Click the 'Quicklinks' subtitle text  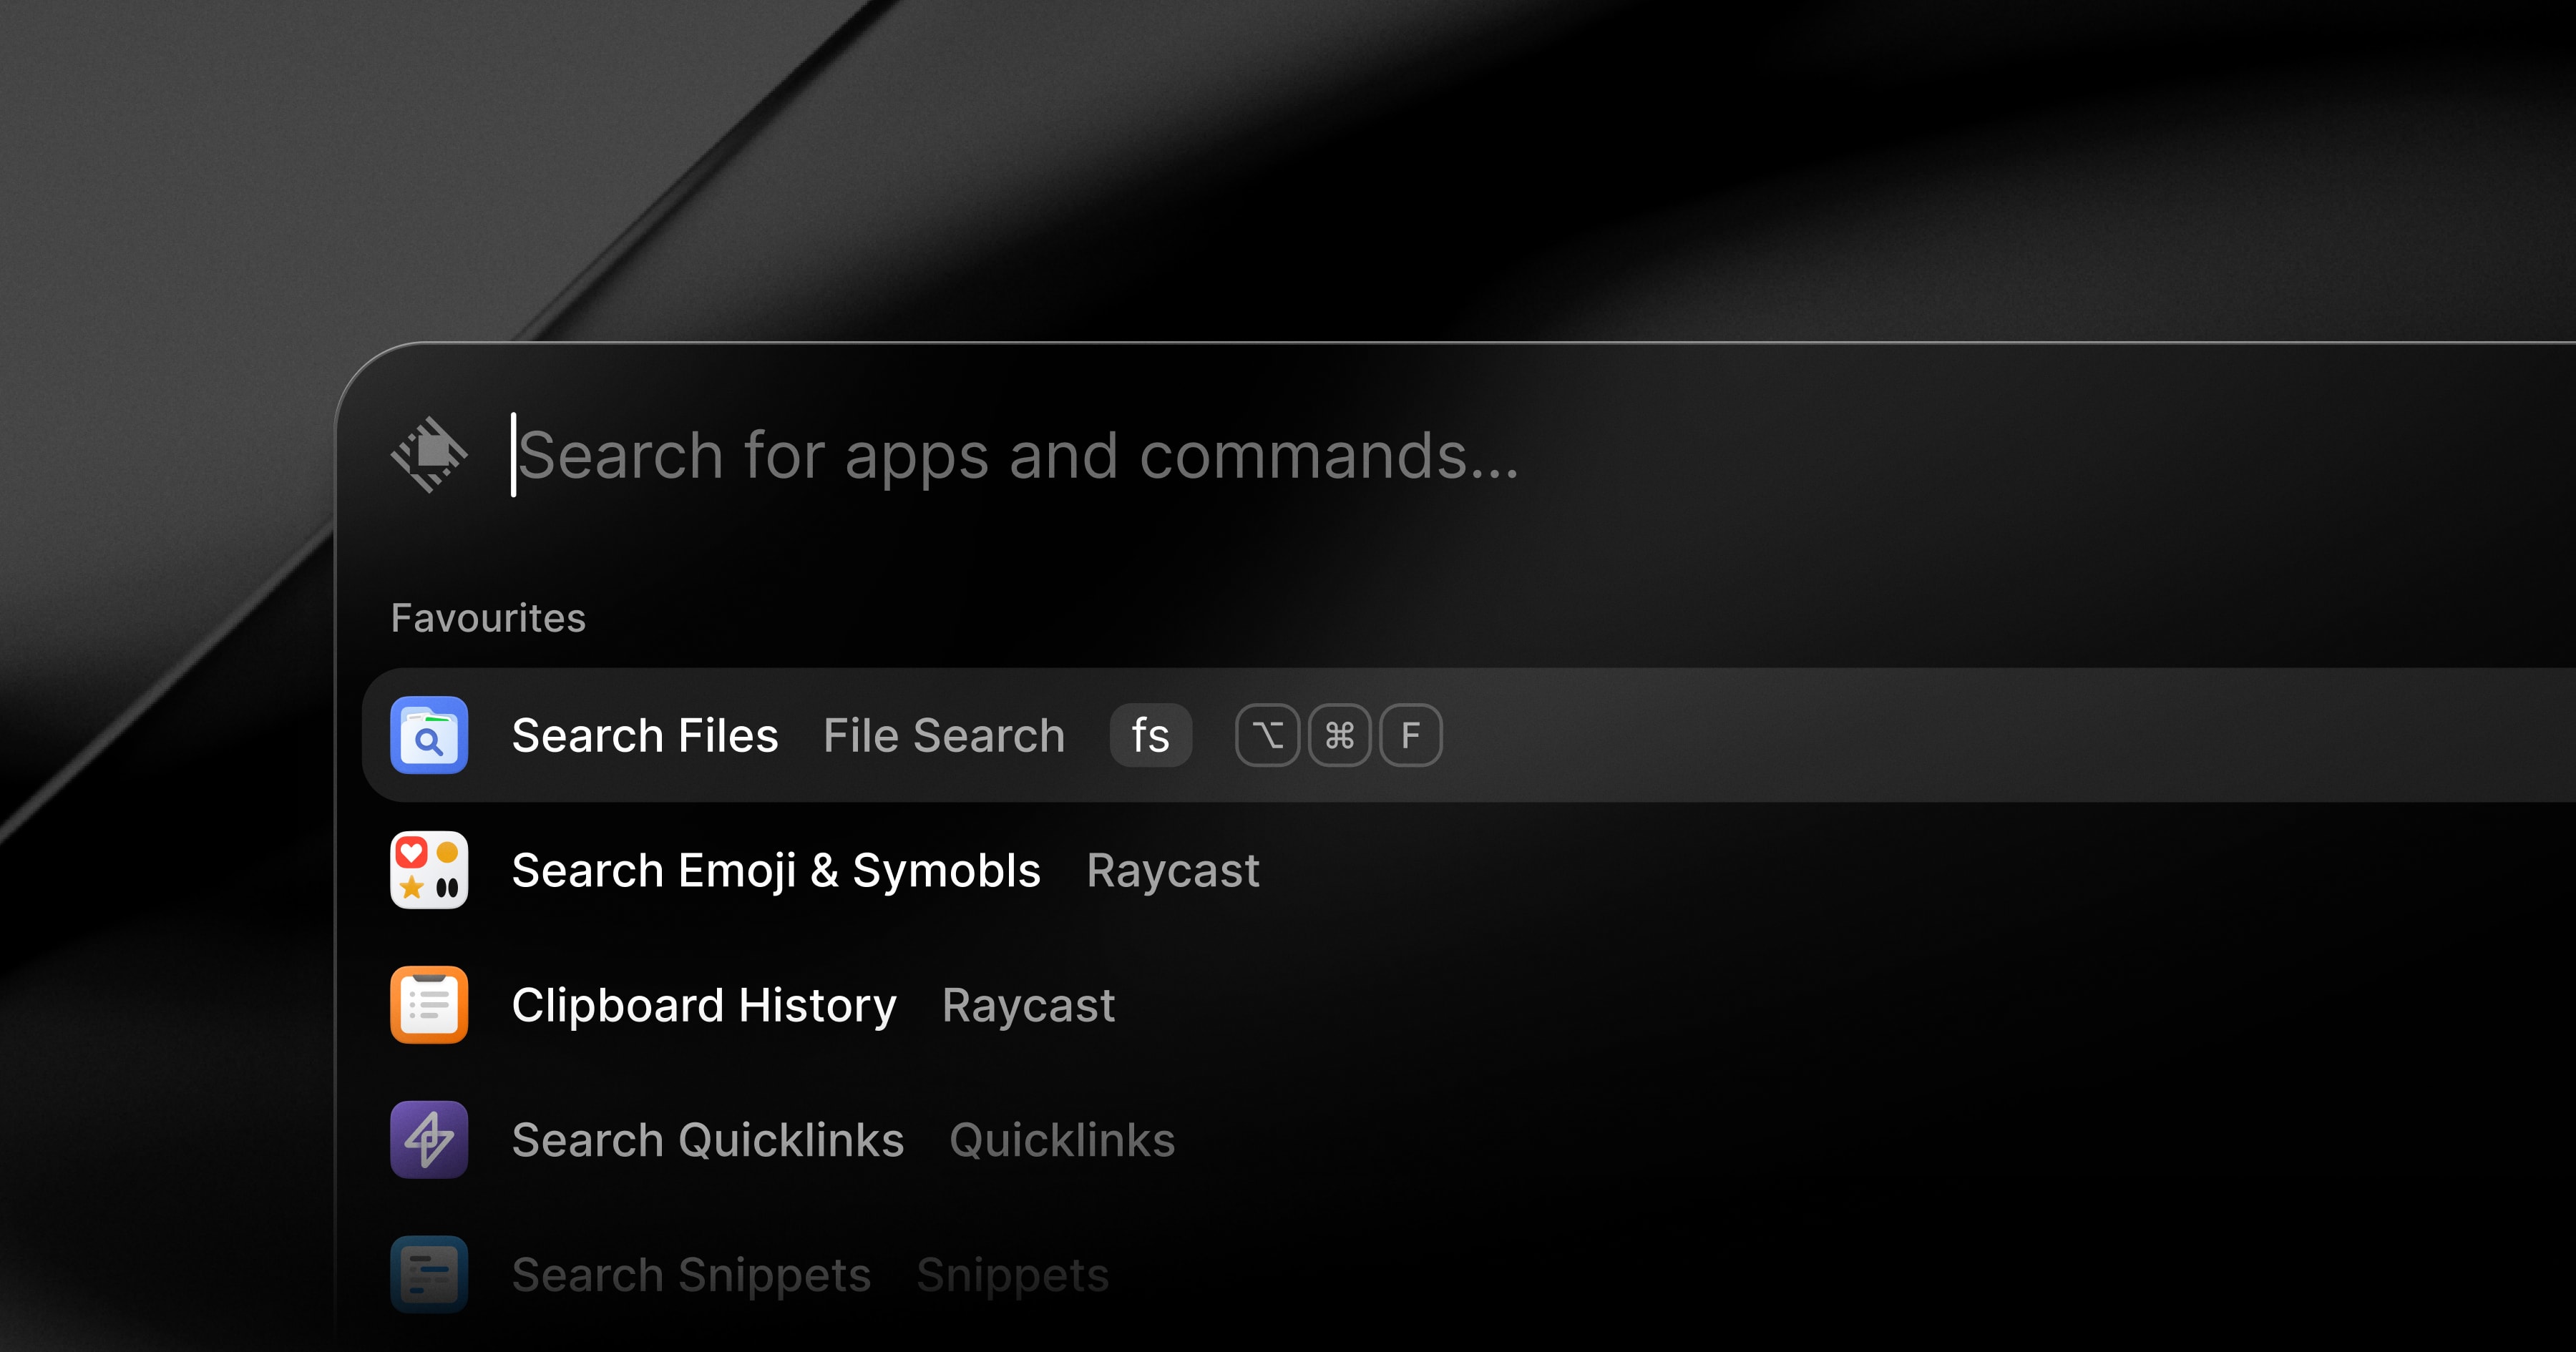[x=1062, y=1140]
